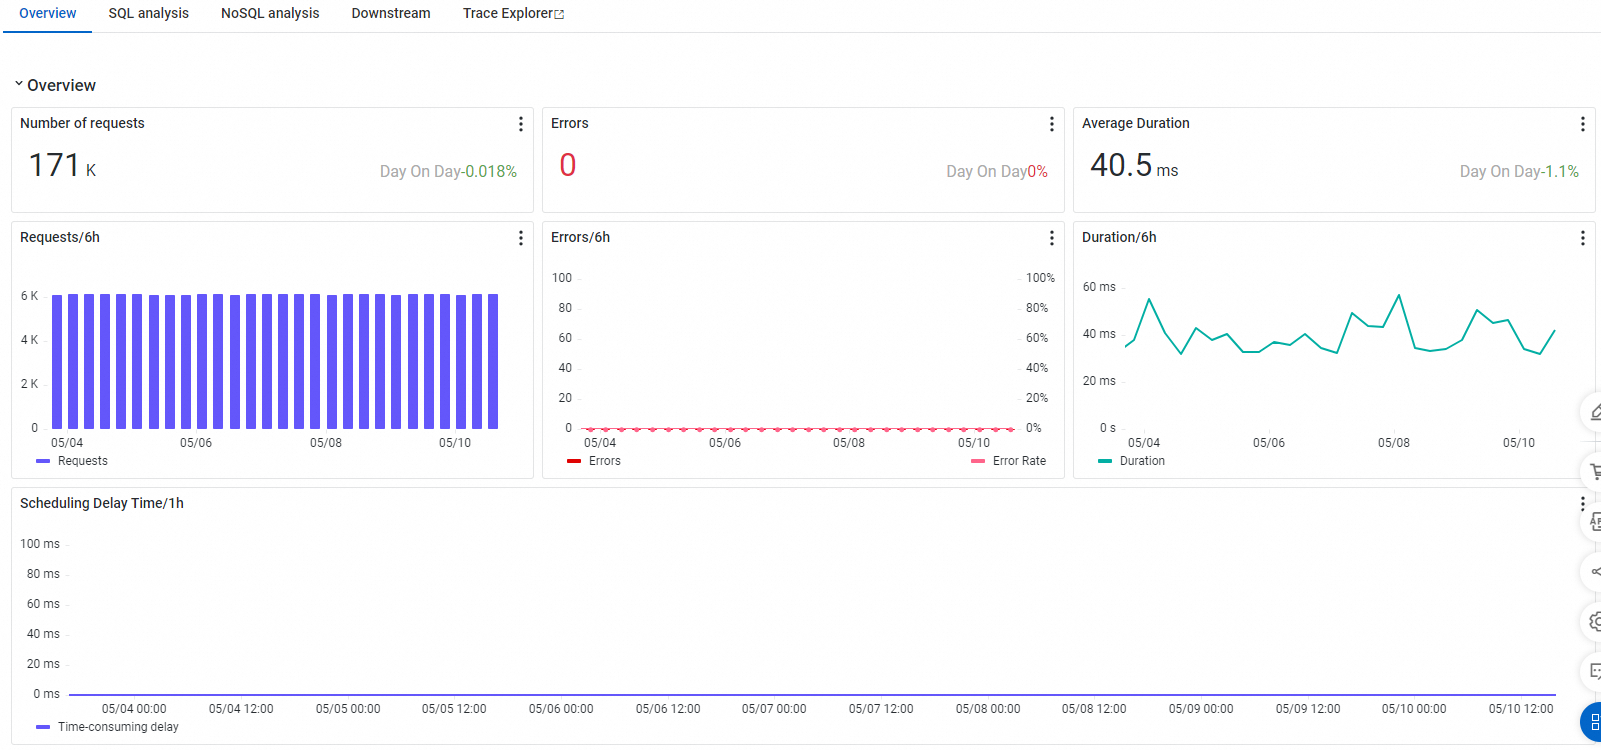The image size is (1601, 750).
Task: Click Day On Day 0% text
Action: (x=997, y=171)
